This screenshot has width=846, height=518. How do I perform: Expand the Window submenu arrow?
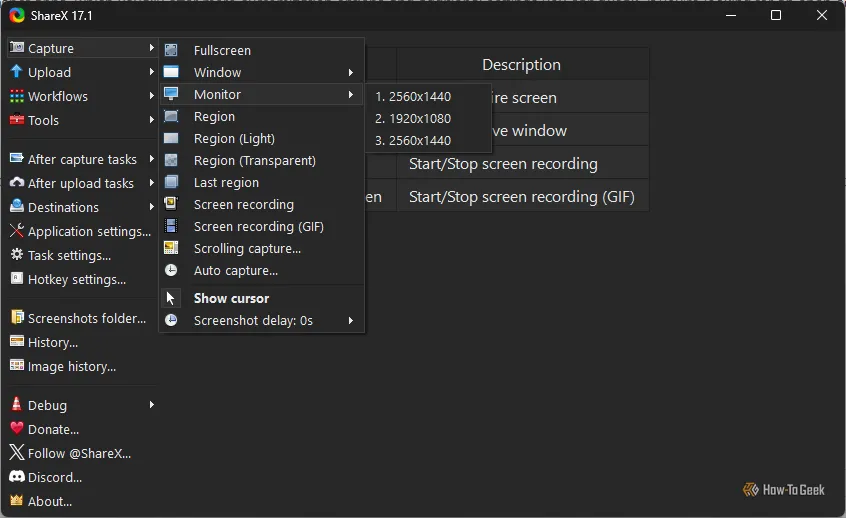[x=351, y=72]
